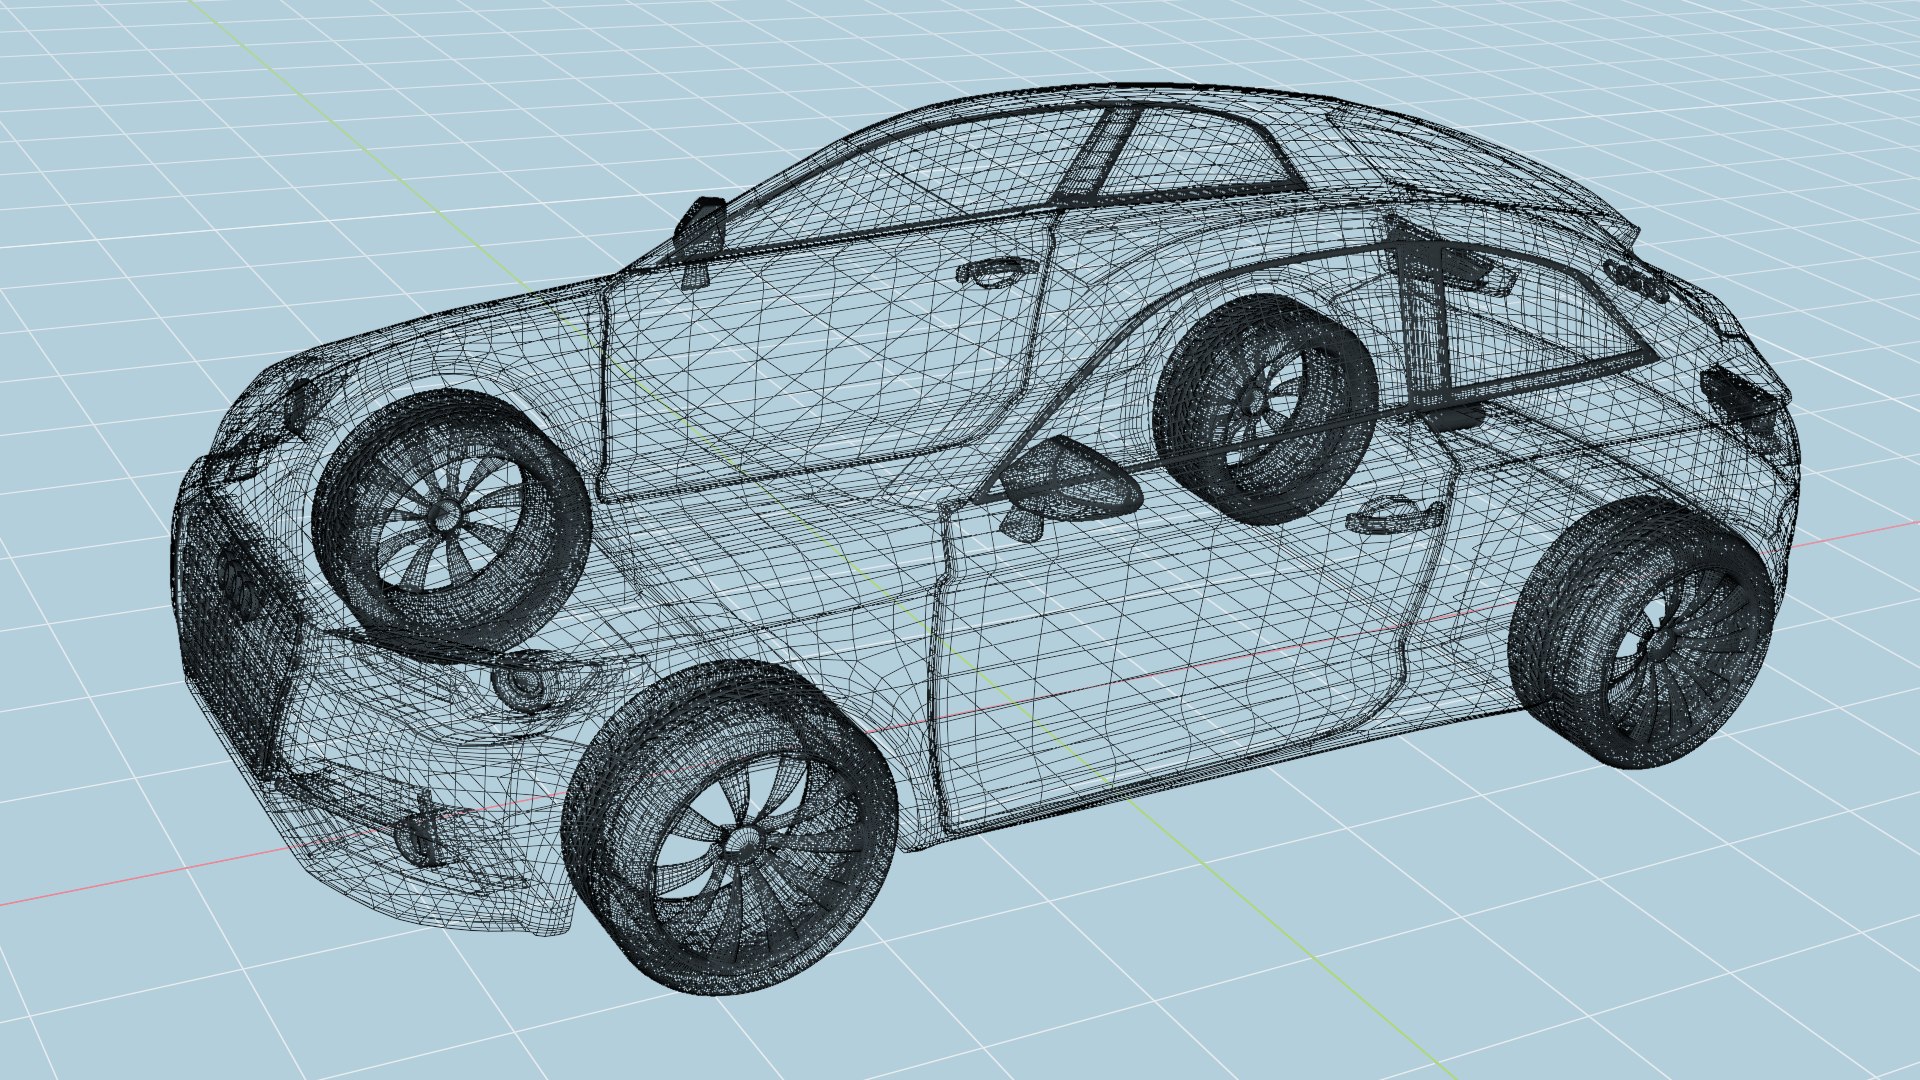Select the lowest front wheel of the car
The height and width of the screenshot is (1080, 1920).
pos(729,828)
